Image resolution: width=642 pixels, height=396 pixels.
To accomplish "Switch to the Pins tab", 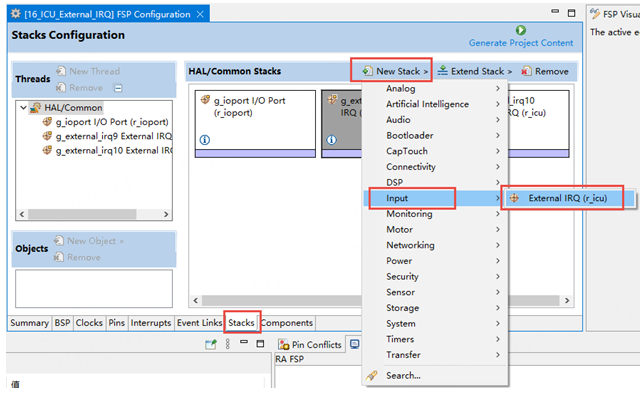I will [x=117, y=323].
